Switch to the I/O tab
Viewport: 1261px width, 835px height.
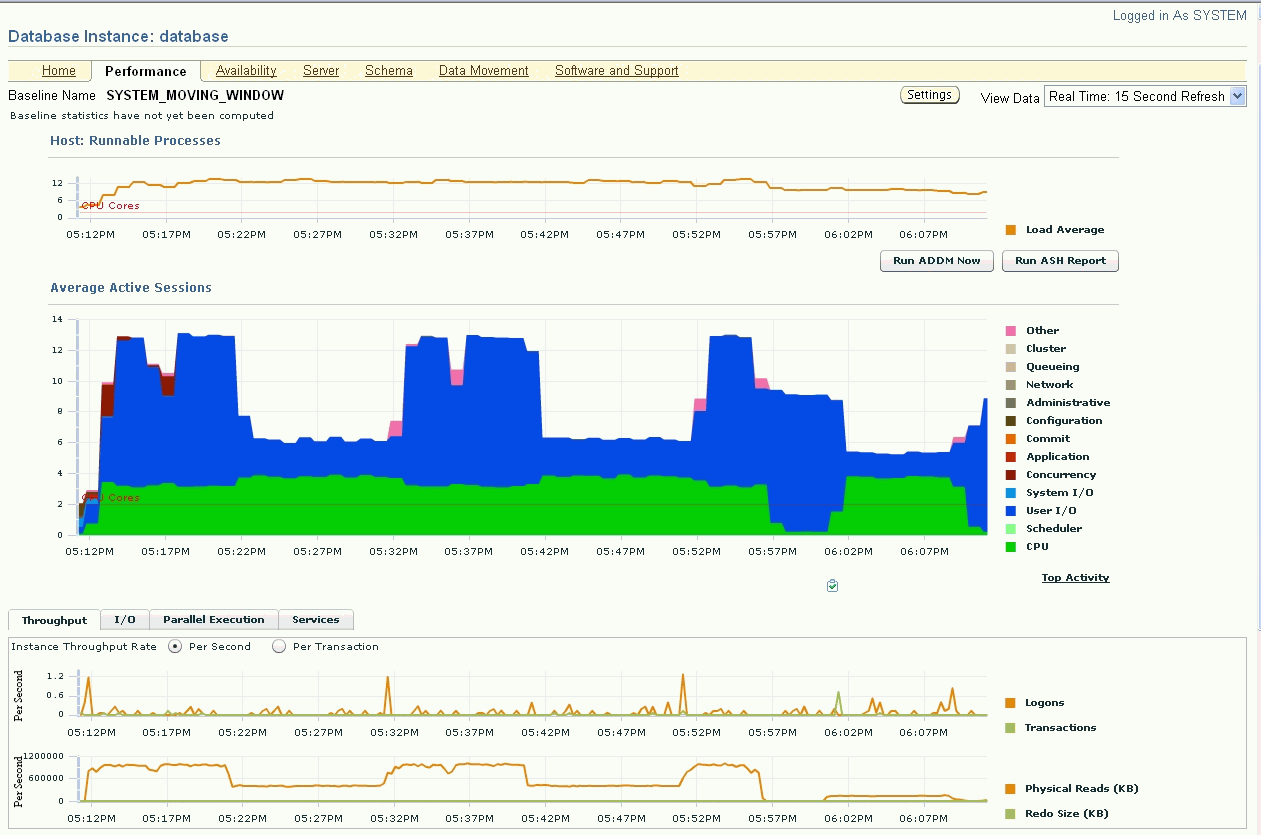click(x=124, y=620)
